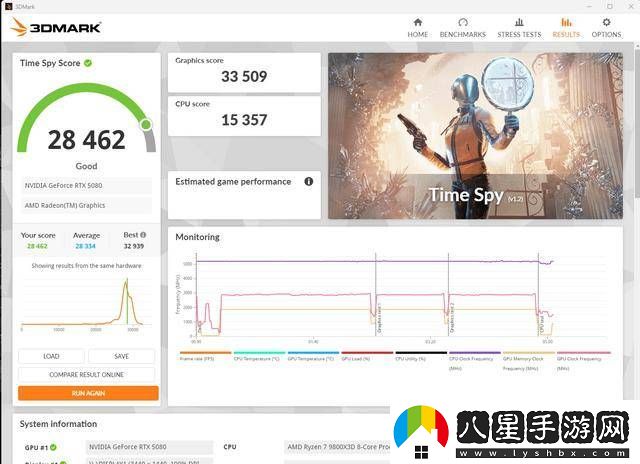Image resolution: width=640 pixels, height=464 pixels.
Task: Toggle the Frame rate (FPS) legend series
Action: tap(205, 356)
